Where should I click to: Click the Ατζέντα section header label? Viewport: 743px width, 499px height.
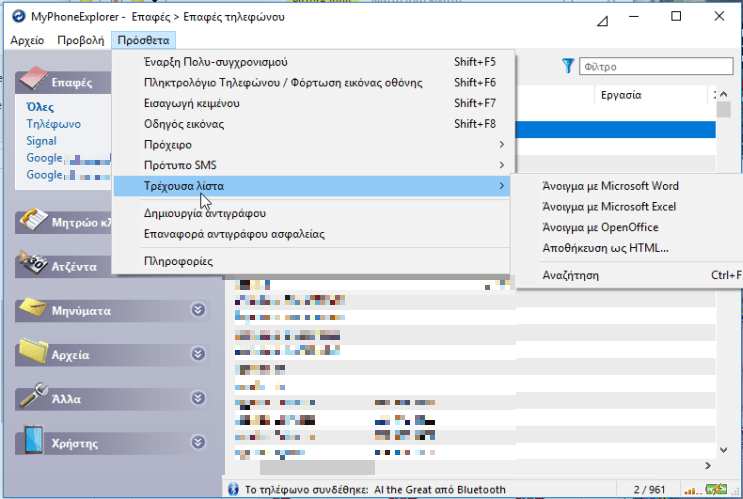click(x=74, y=267)
